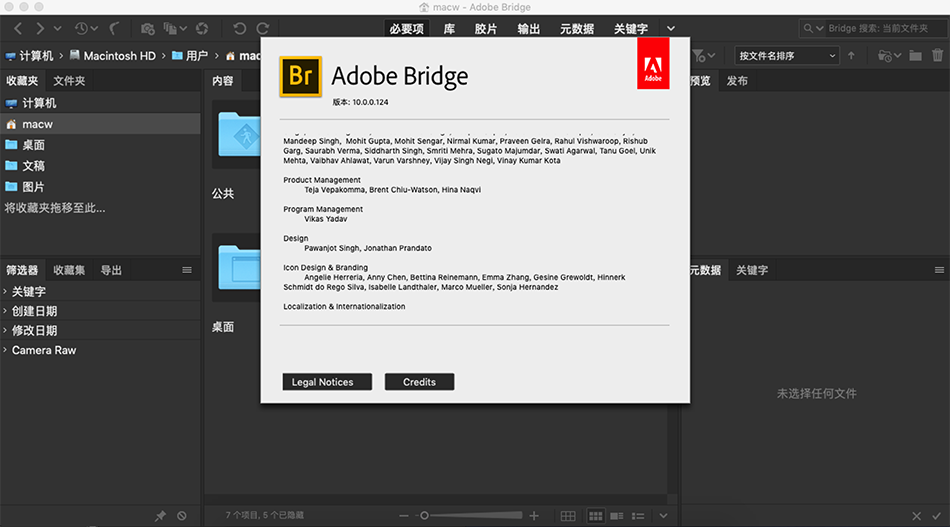Click the clear filter icon
The width and height of the screenshot is (950, 527).
point(182,516)
